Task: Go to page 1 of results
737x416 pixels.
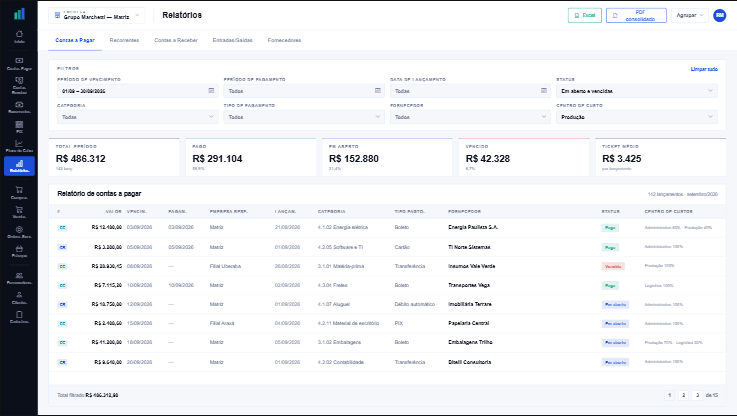Action: (x=669, y=395)
